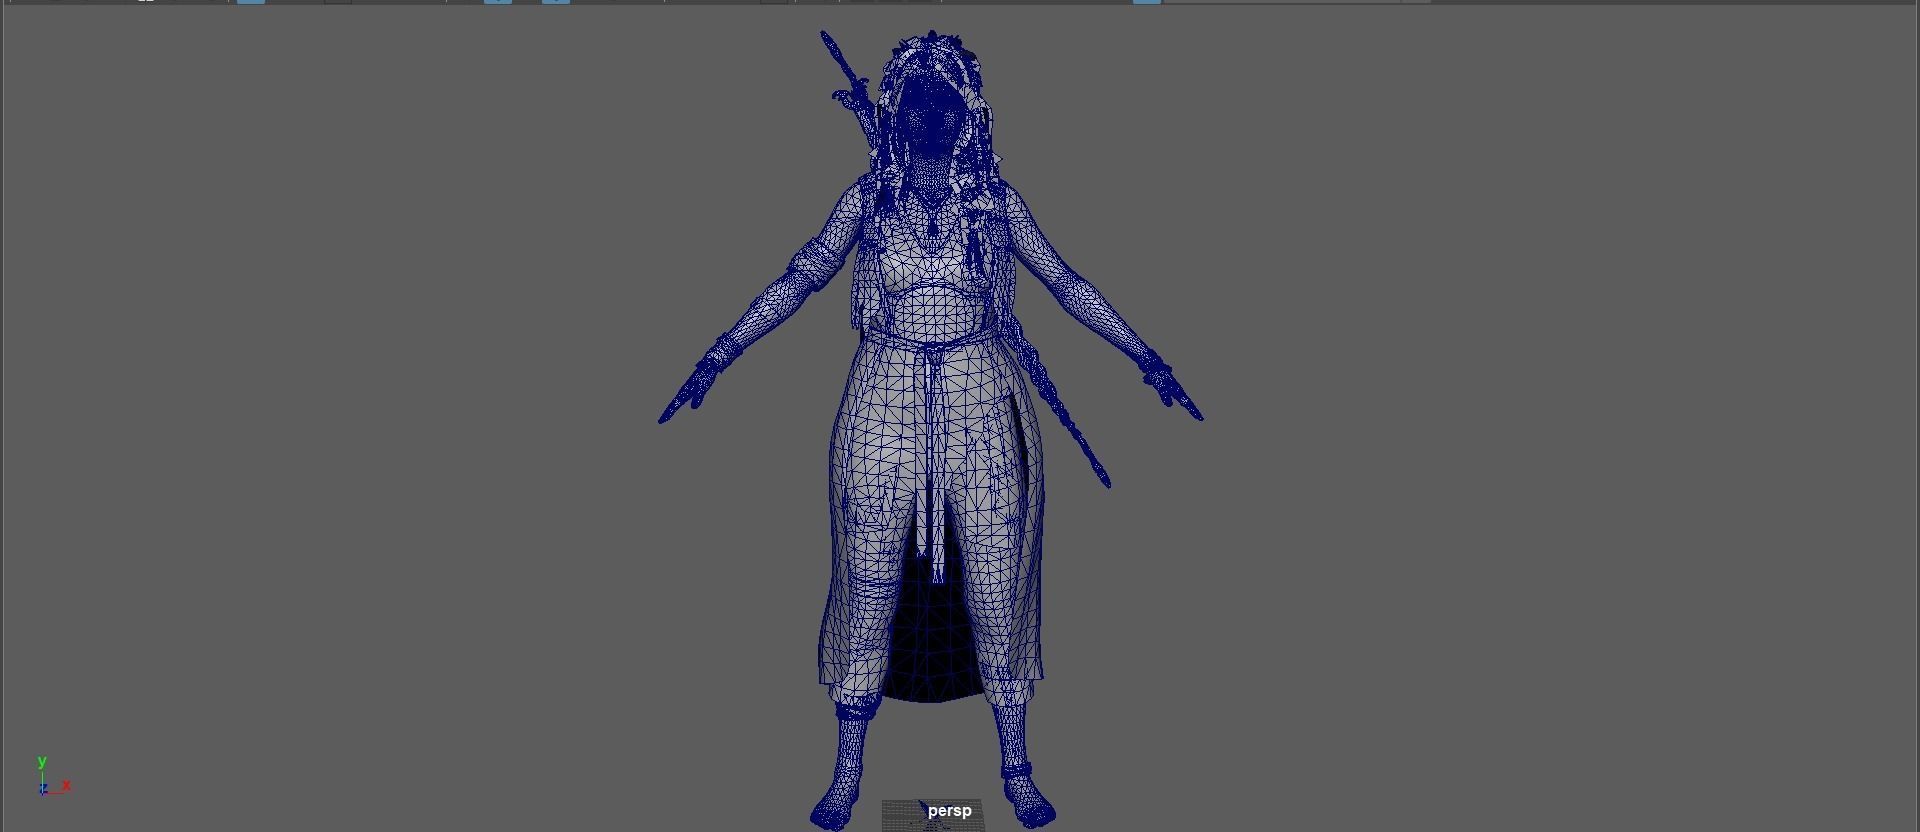
Task: Select the character's head mesh
Action: (x=932, y=118)
